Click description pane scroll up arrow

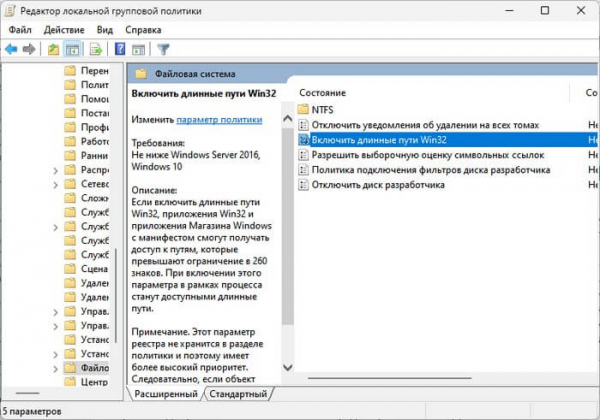[x=287, y=118]
